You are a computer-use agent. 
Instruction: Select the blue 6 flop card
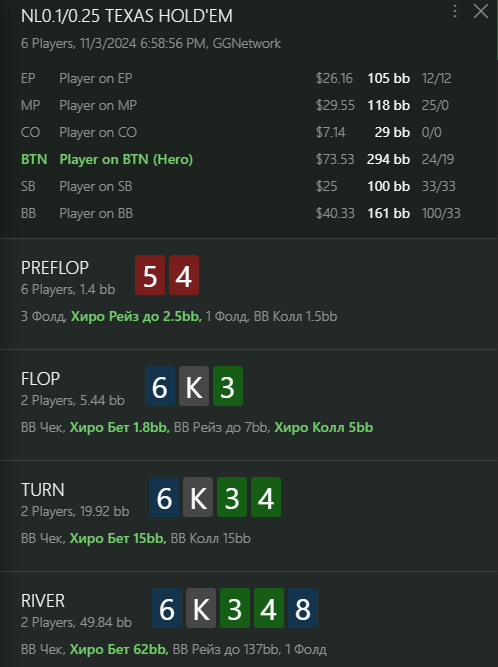coord(160,386)
